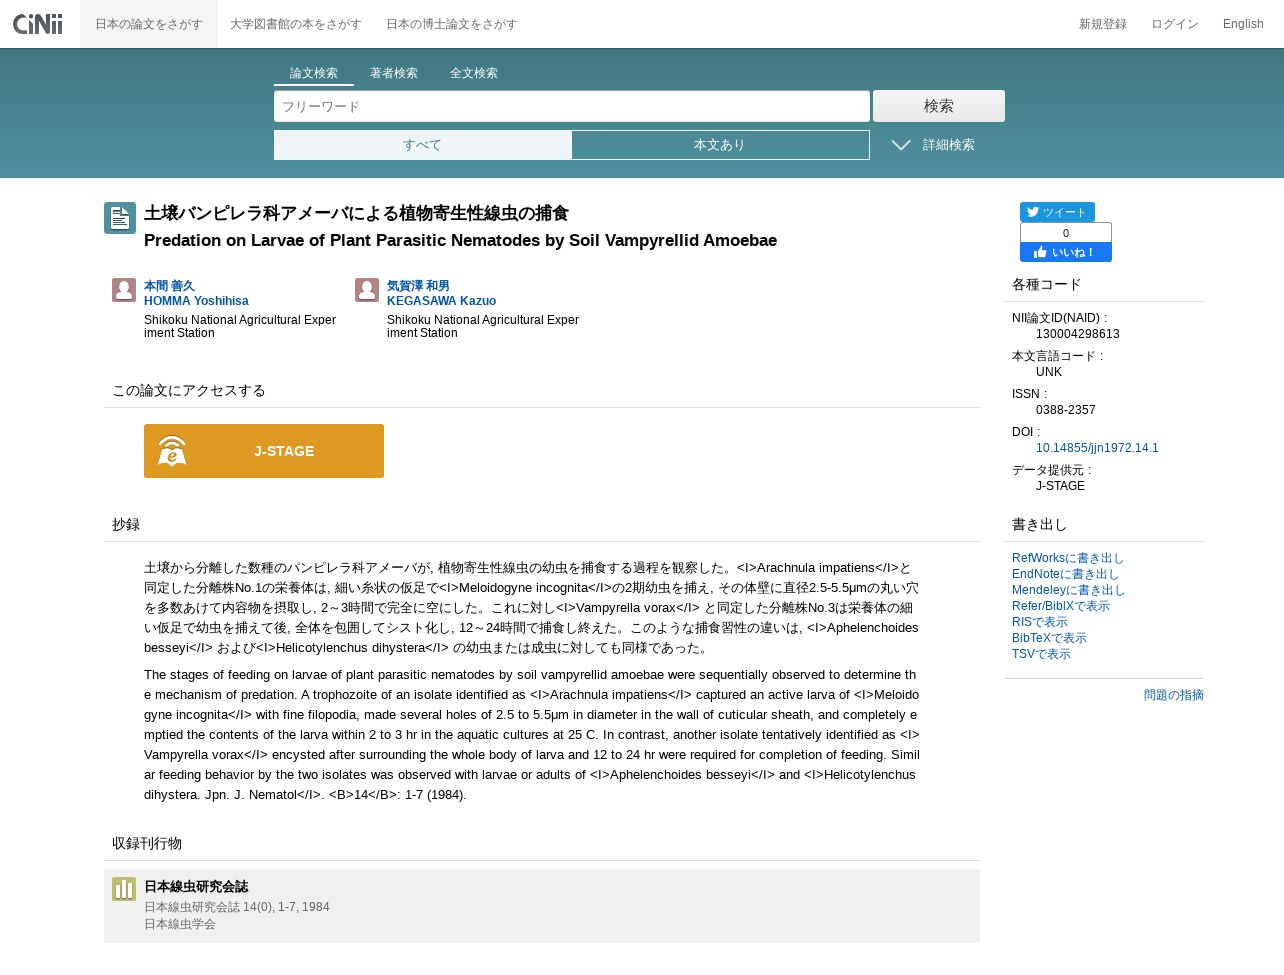The width and height of the screenshot is (1284, 975).
Task: Open author link KEGASAWA Kazuo
Action: click(x=441, y=301)
